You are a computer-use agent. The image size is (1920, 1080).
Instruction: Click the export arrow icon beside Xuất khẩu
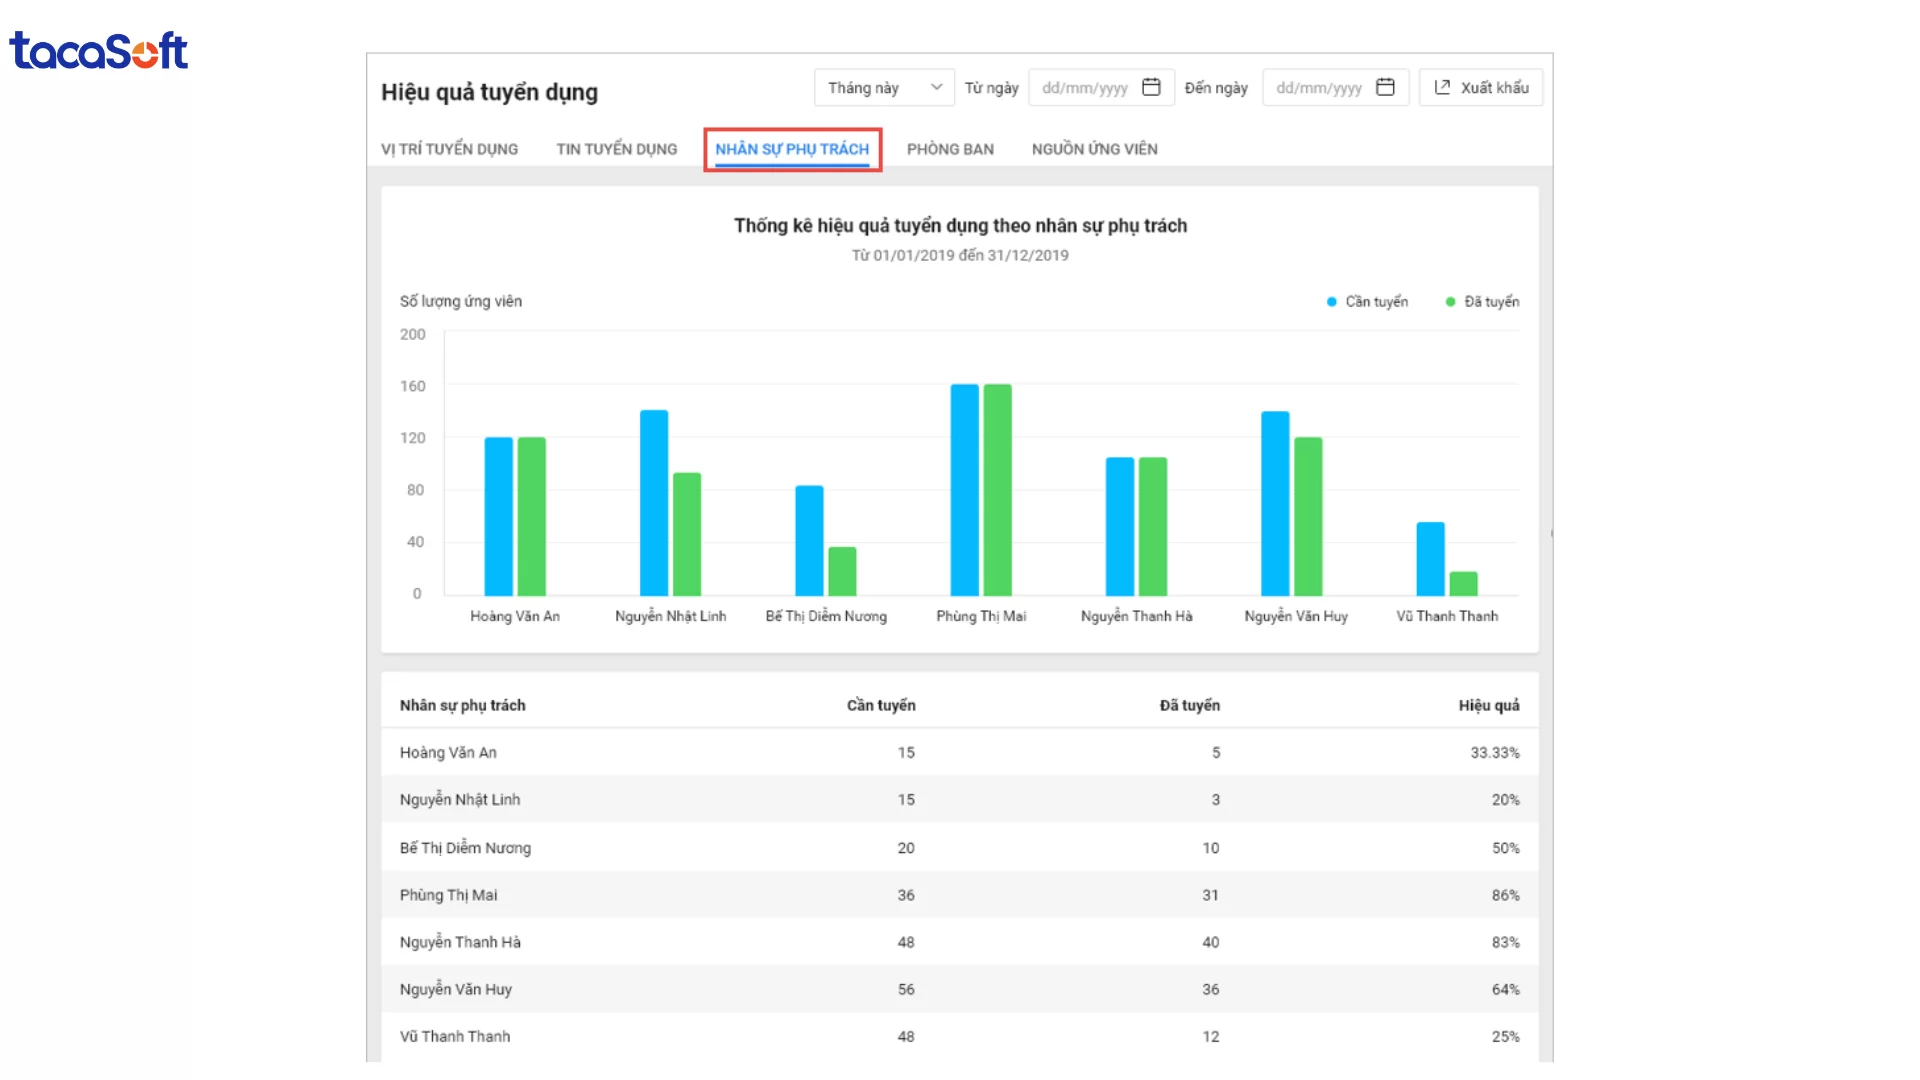point(1442,87)
